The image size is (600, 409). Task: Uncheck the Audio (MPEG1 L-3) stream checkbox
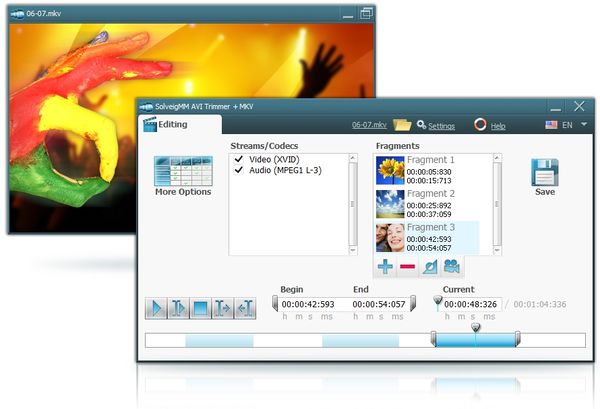239,170
